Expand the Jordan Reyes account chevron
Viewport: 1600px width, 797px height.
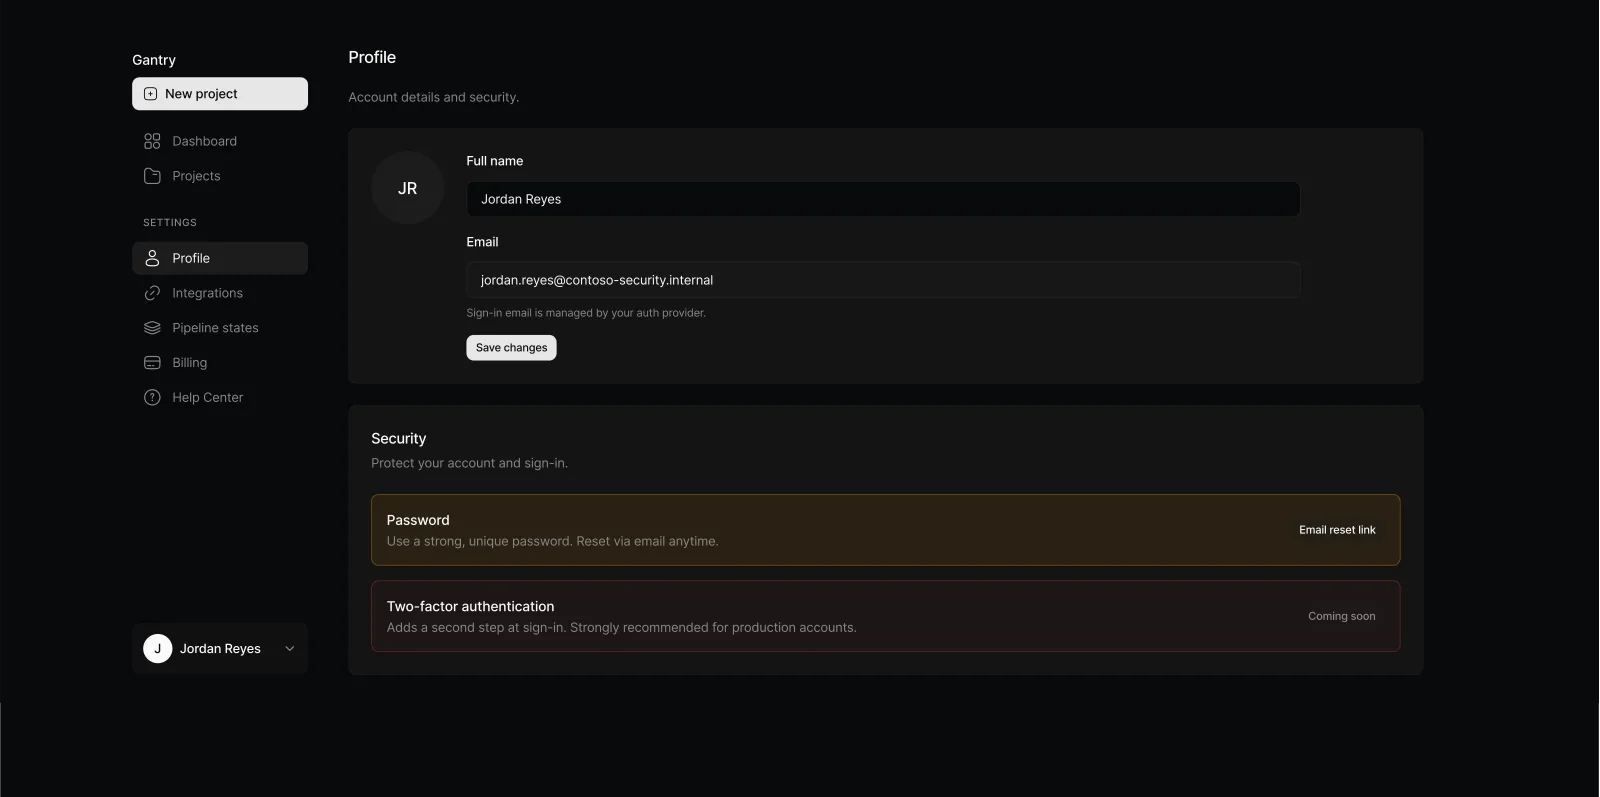(x=290, y=649)
